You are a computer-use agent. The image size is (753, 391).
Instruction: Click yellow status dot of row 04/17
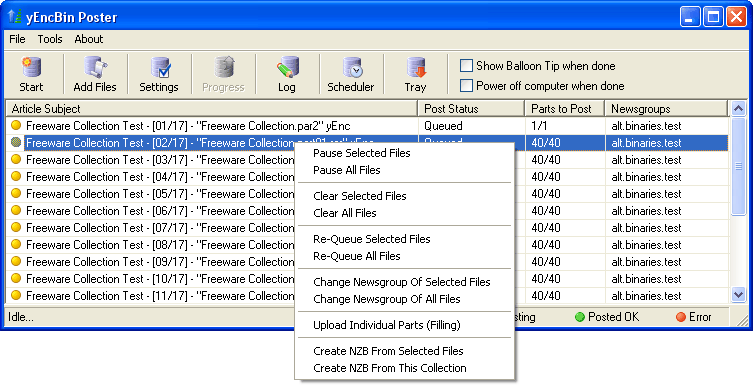pos(16,176)
